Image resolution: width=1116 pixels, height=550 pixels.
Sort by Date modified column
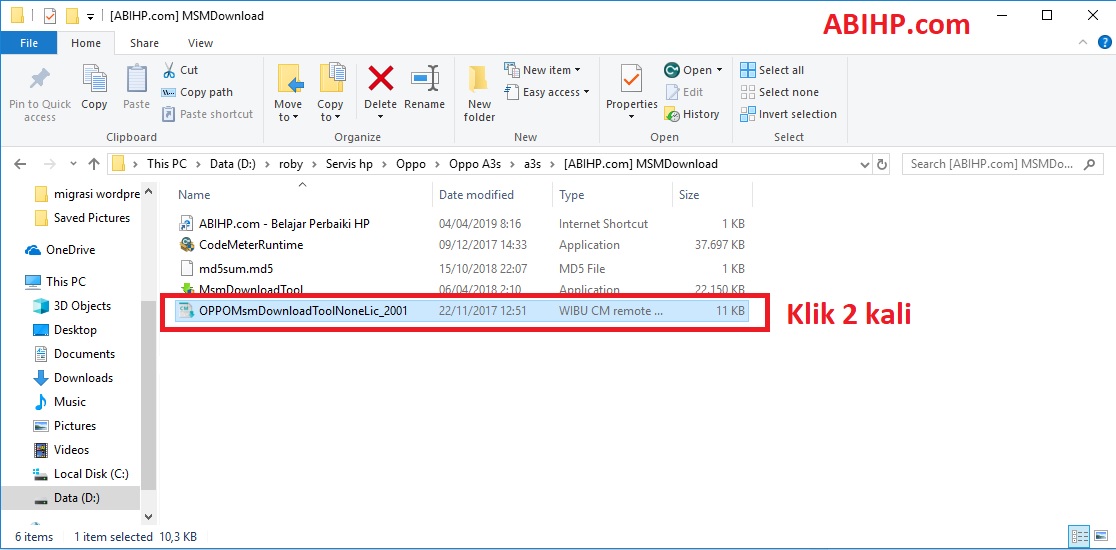coord(476,195)
